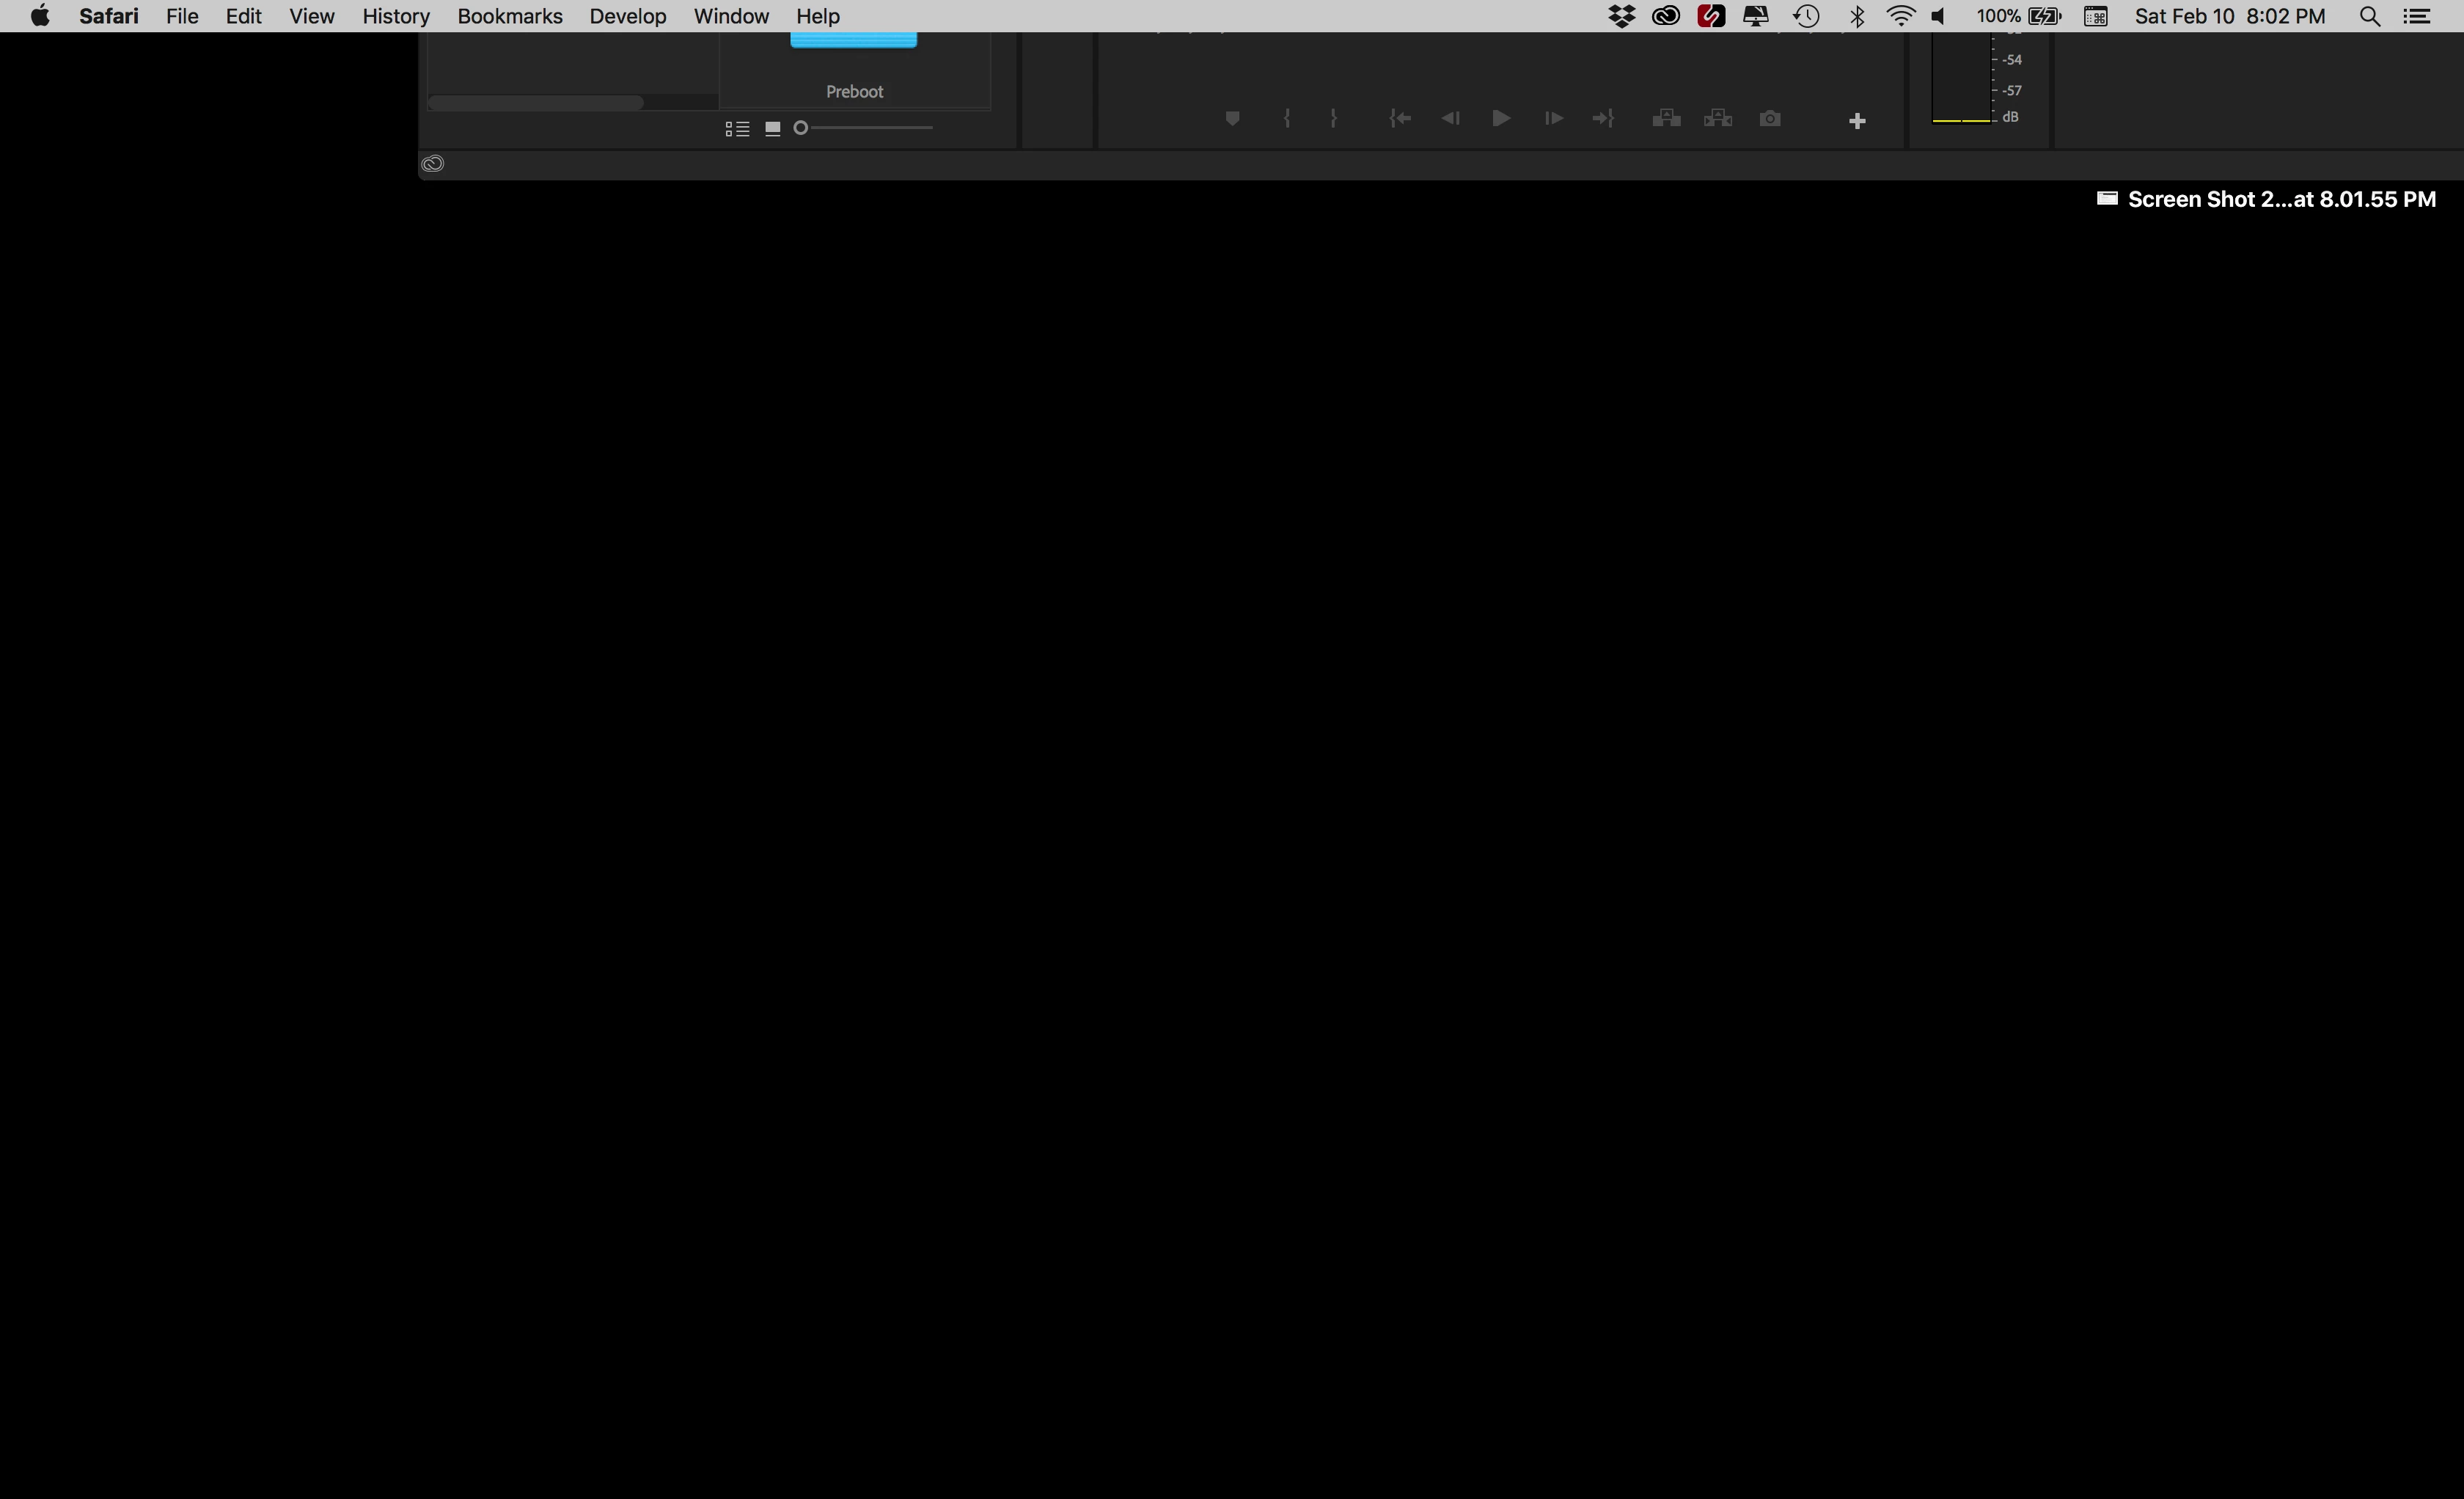Viewport: 2464px width, 1499px height.
Task: Step back one frame
Action: (x=1450, y=119)
